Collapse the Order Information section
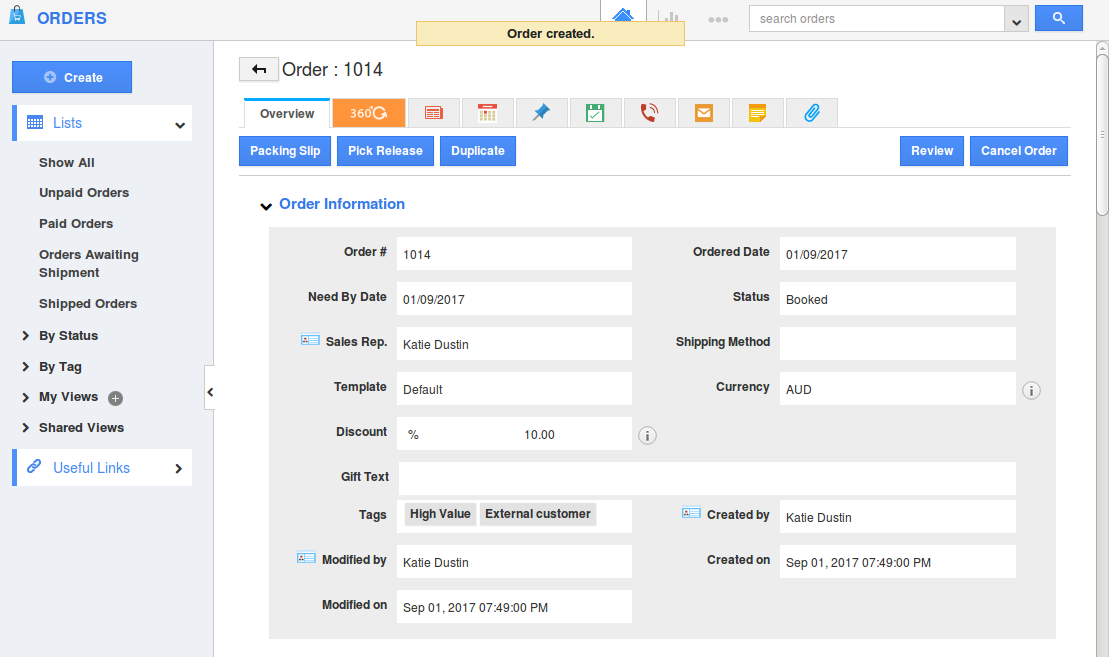This screenshot has width=1110, height=657. [x=266, y=206]
